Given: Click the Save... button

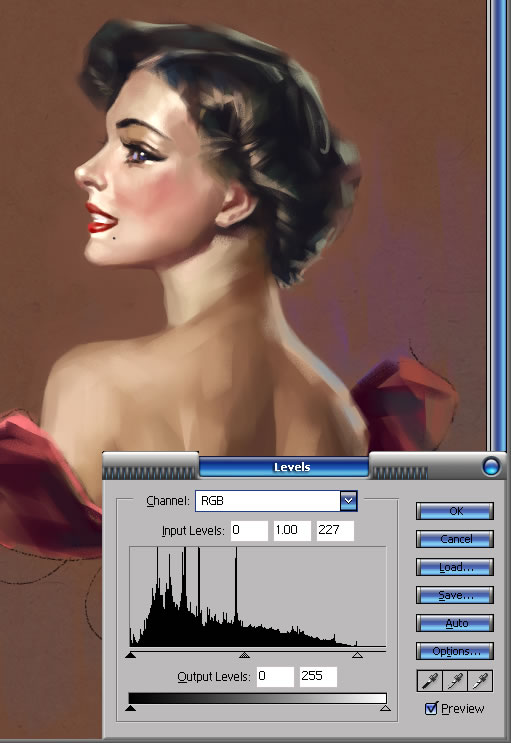Looking at the screenshot, I should [455, 595].
